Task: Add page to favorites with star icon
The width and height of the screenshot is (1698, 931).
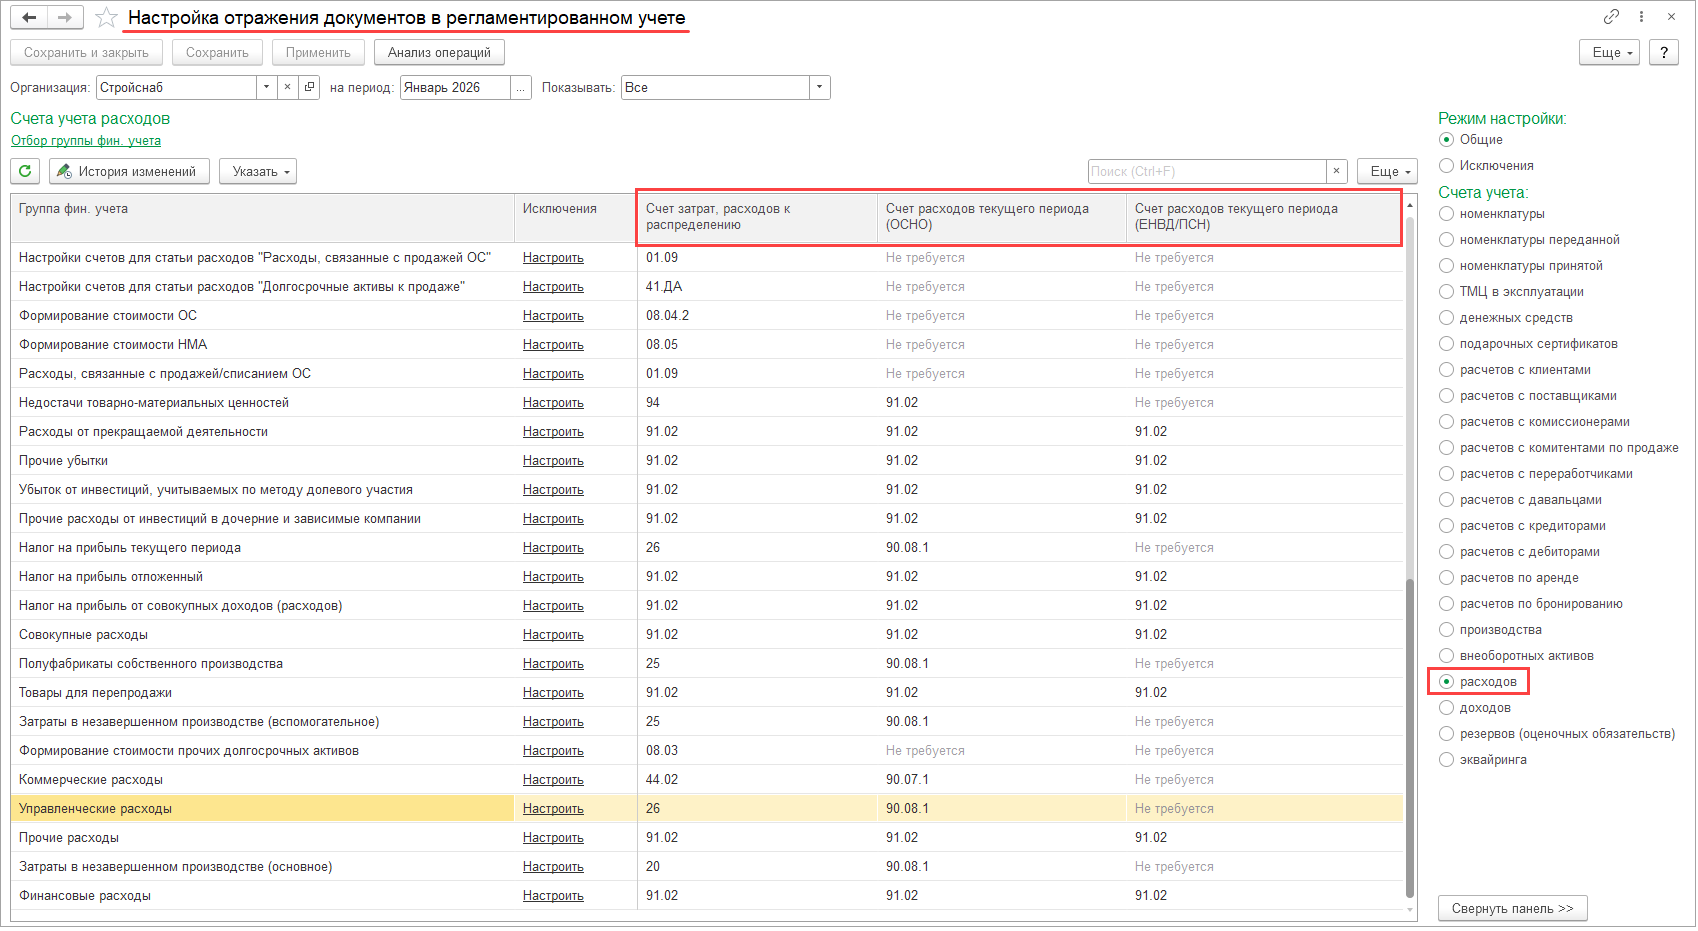Action: 106,18
